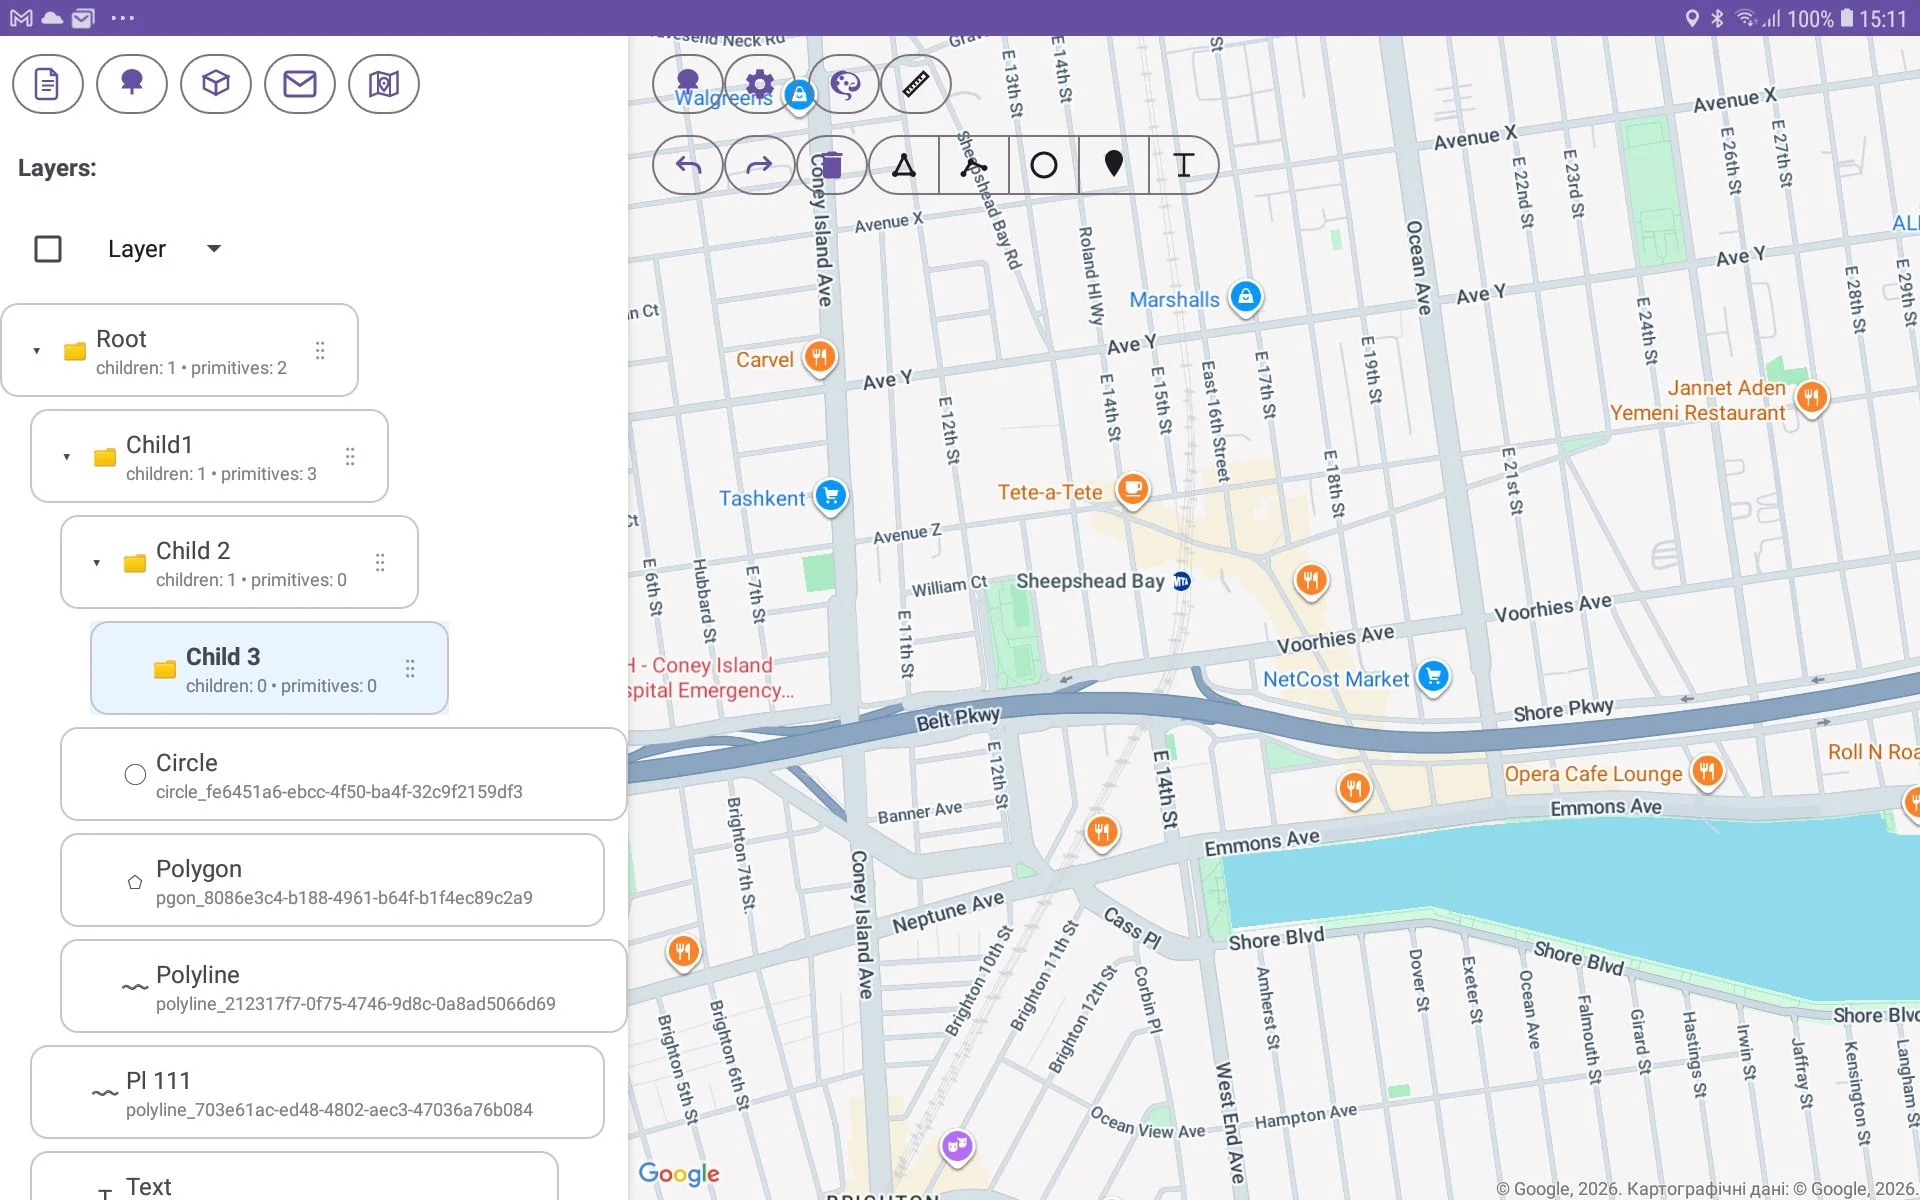Click the drag handle on the Root row
This screenshot has width=1920, height=1200.
(320, 351)
